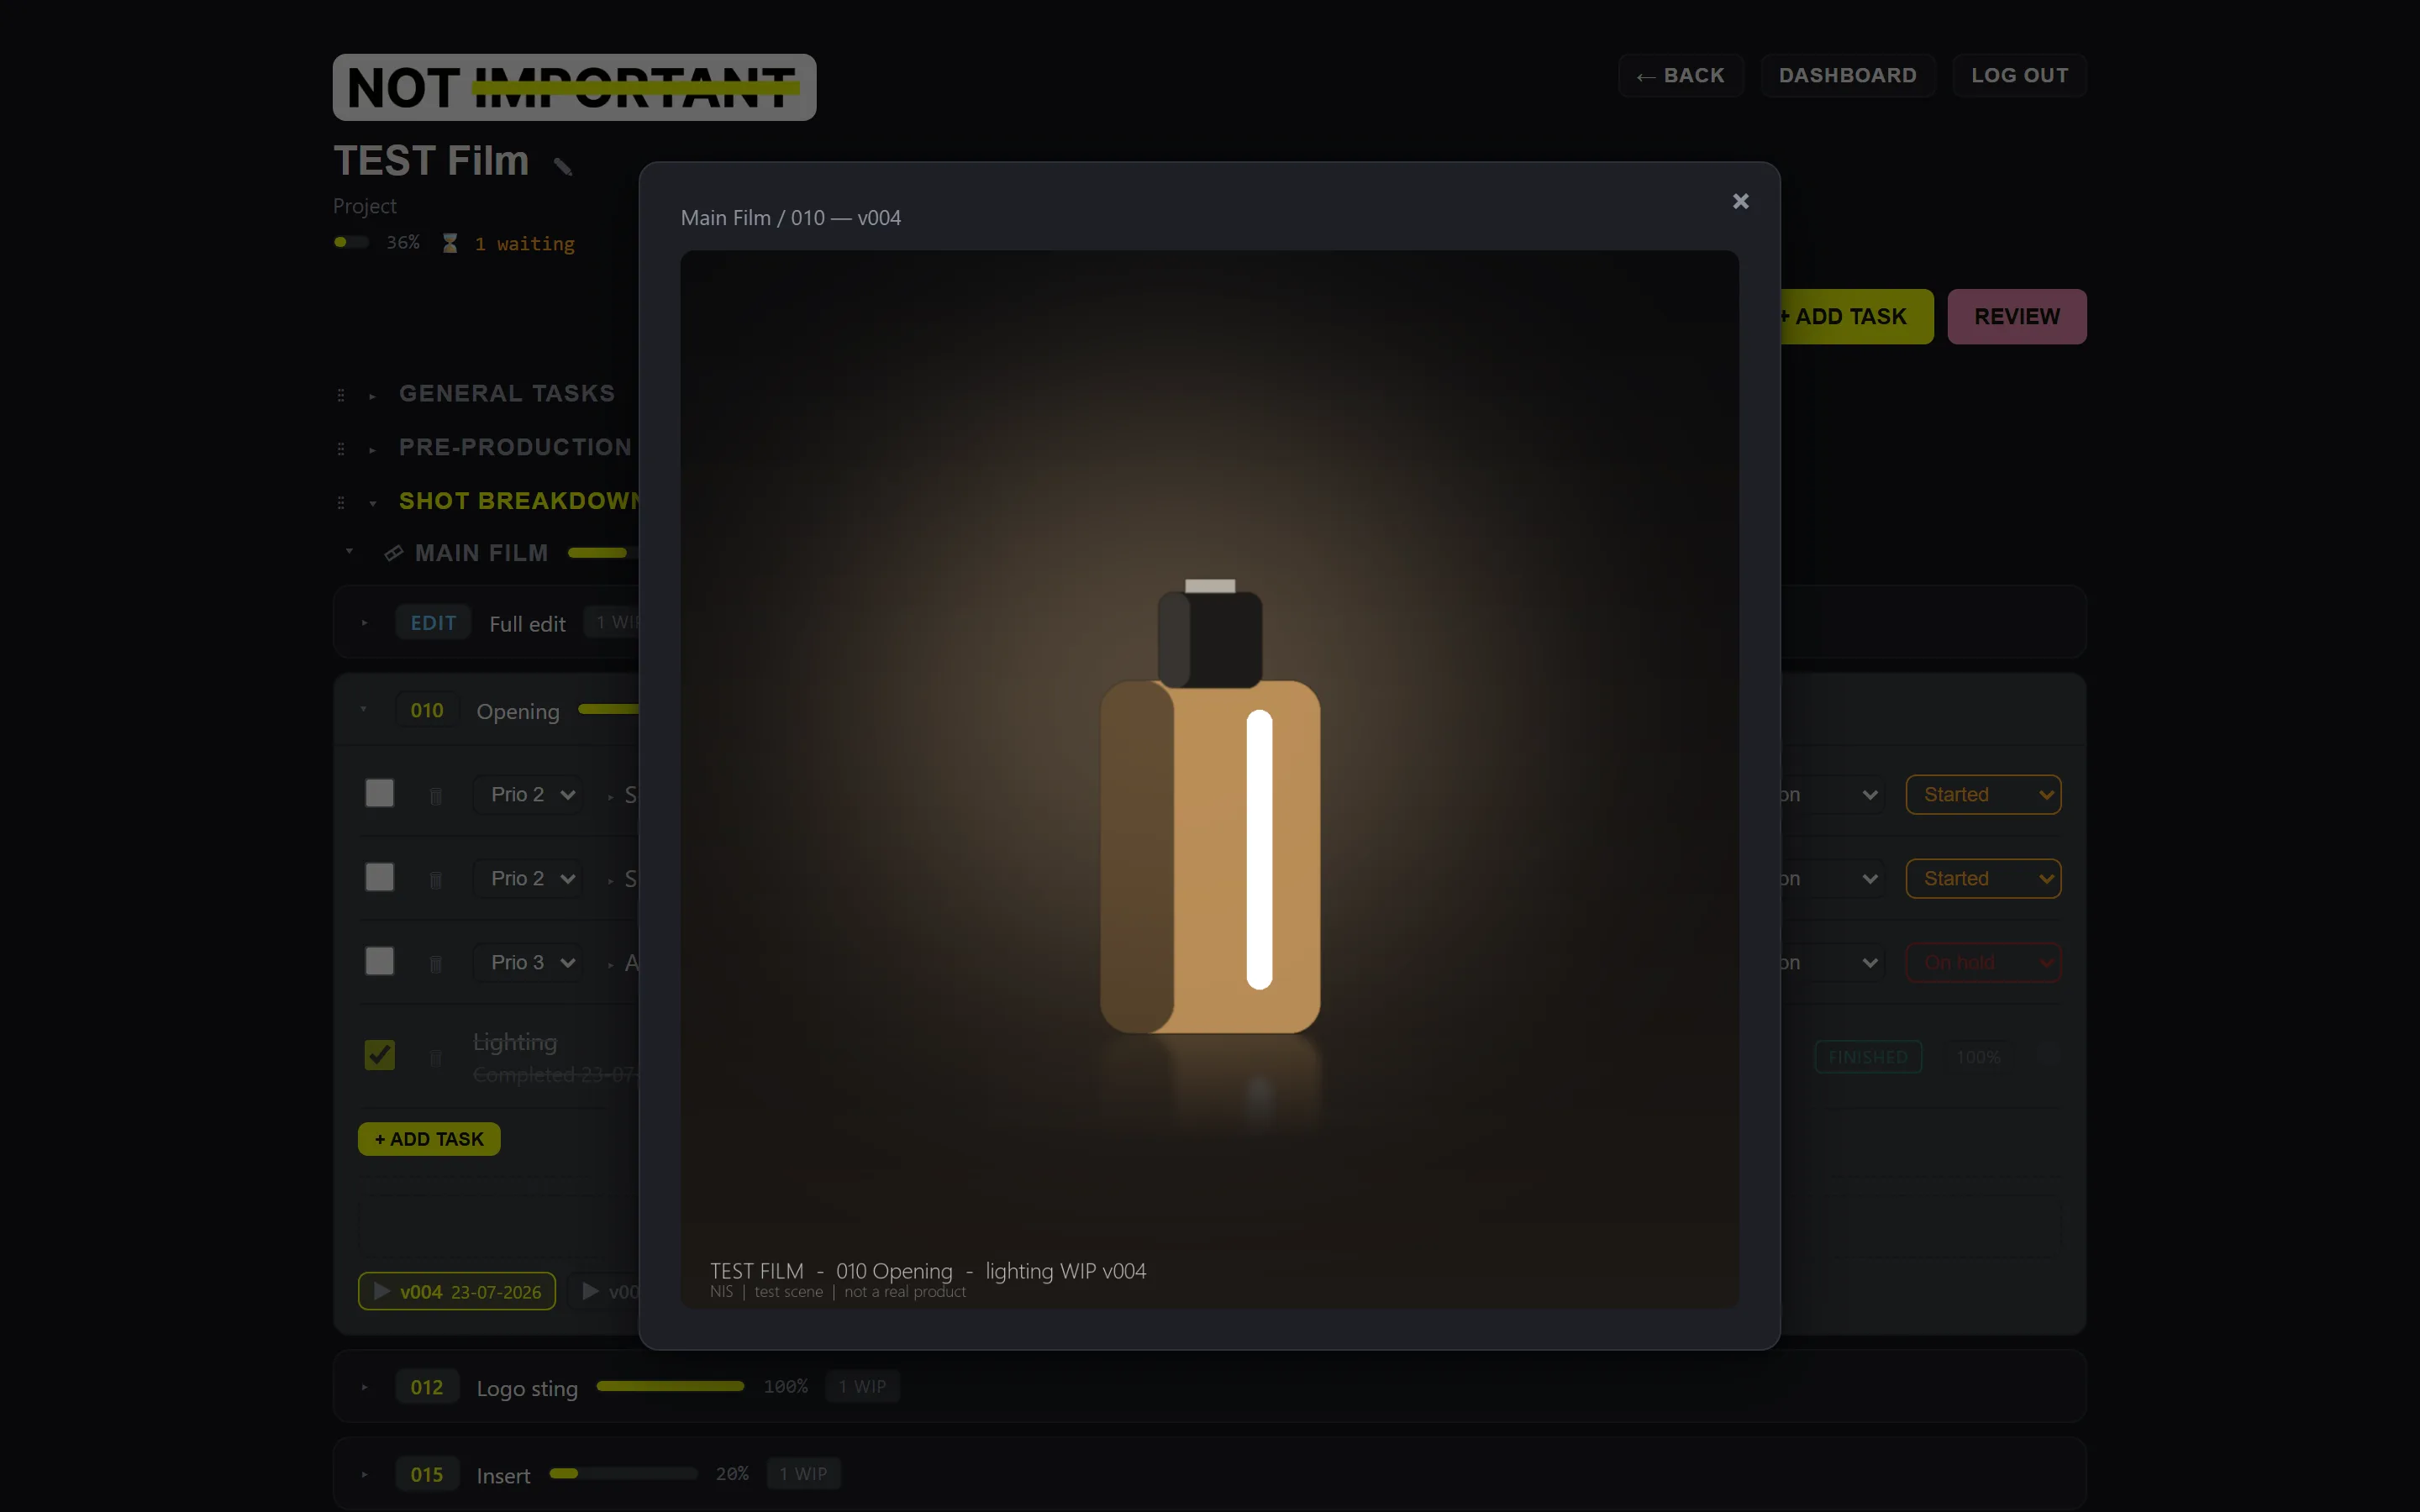Collapse the Main Film group
The height and width of the screenshot is (1512, 2420).
pyautogui.click(x=349, y=552)
